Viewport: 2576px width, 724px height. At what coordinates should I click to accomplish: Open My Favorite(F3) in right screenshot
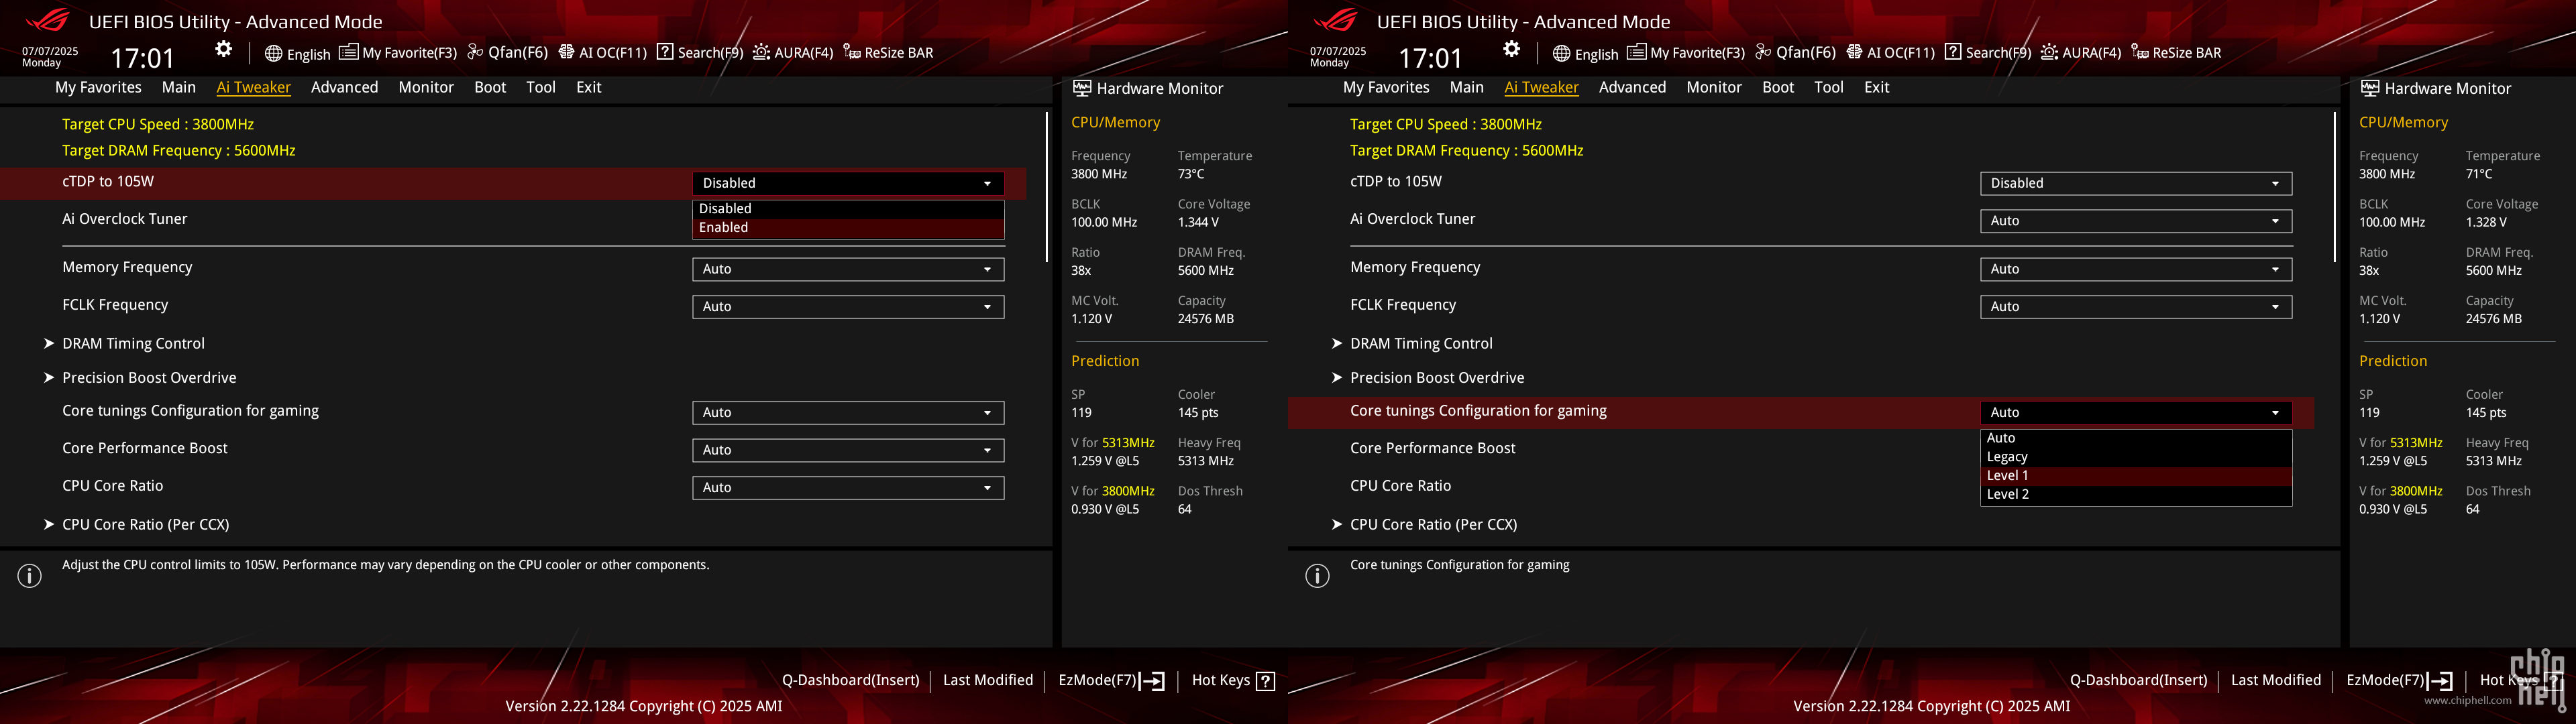click(x=1686, y=53)
